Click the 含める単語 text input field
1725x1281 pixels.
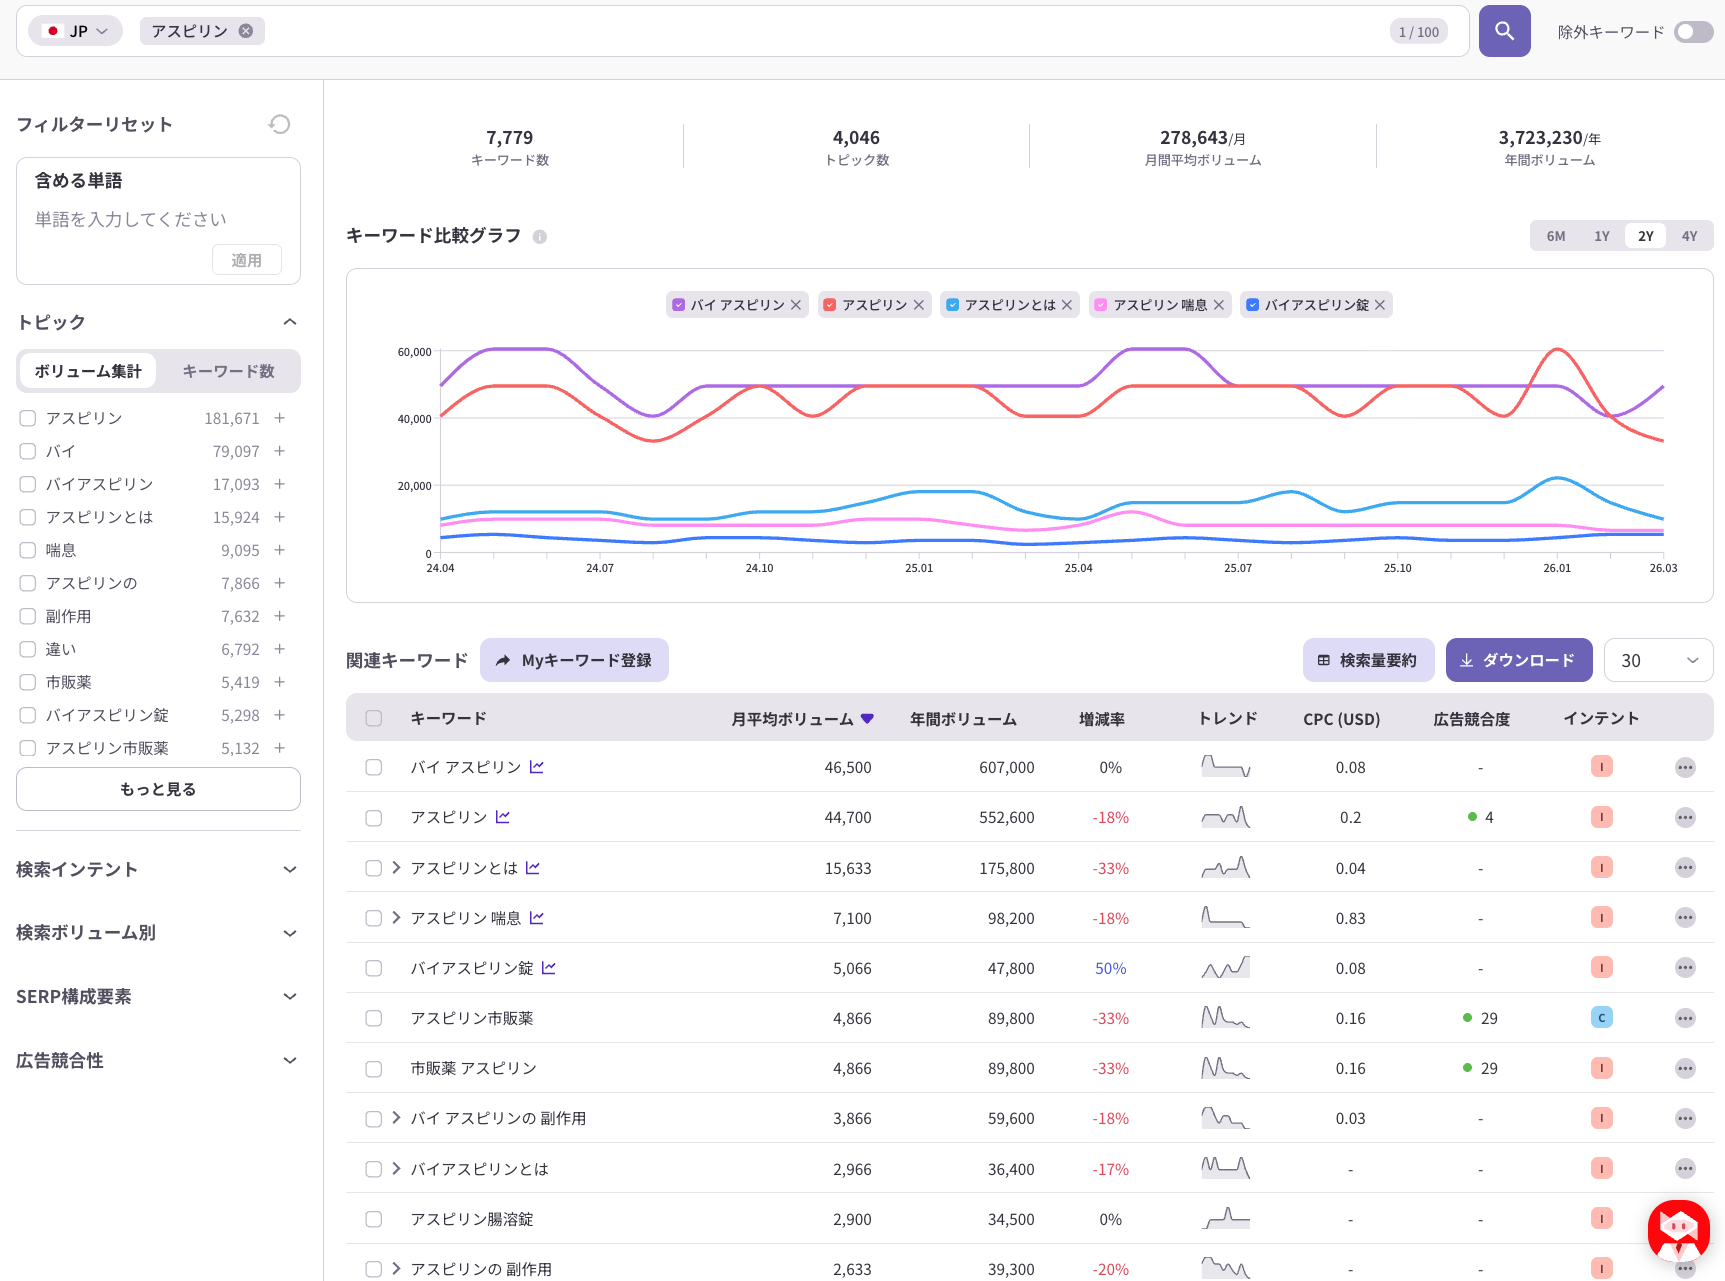pos(130,219)
